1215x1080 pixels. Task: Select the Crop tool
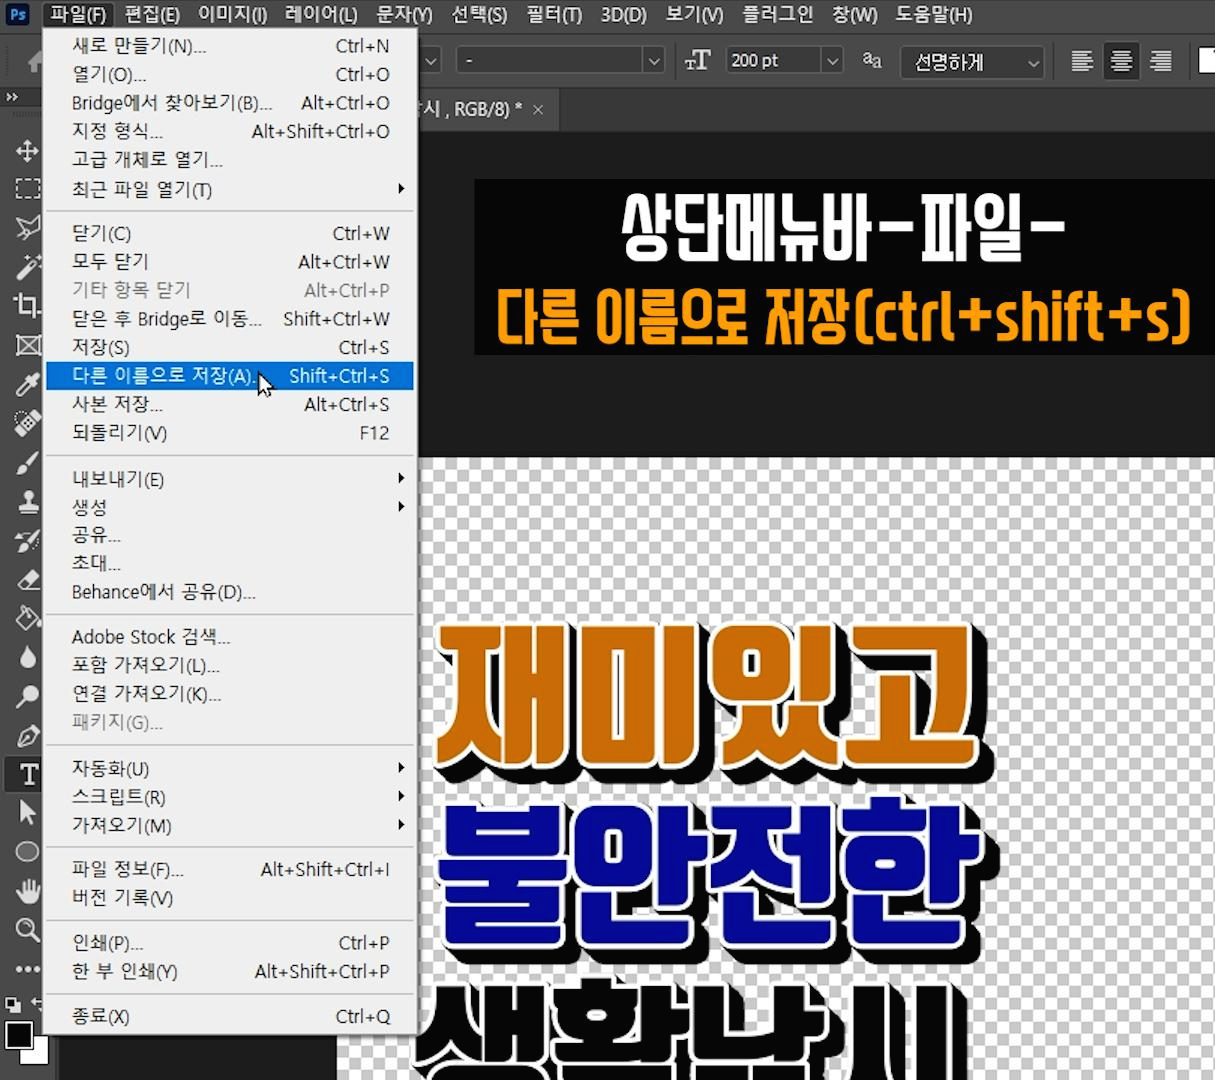click(x=27, y=306)
